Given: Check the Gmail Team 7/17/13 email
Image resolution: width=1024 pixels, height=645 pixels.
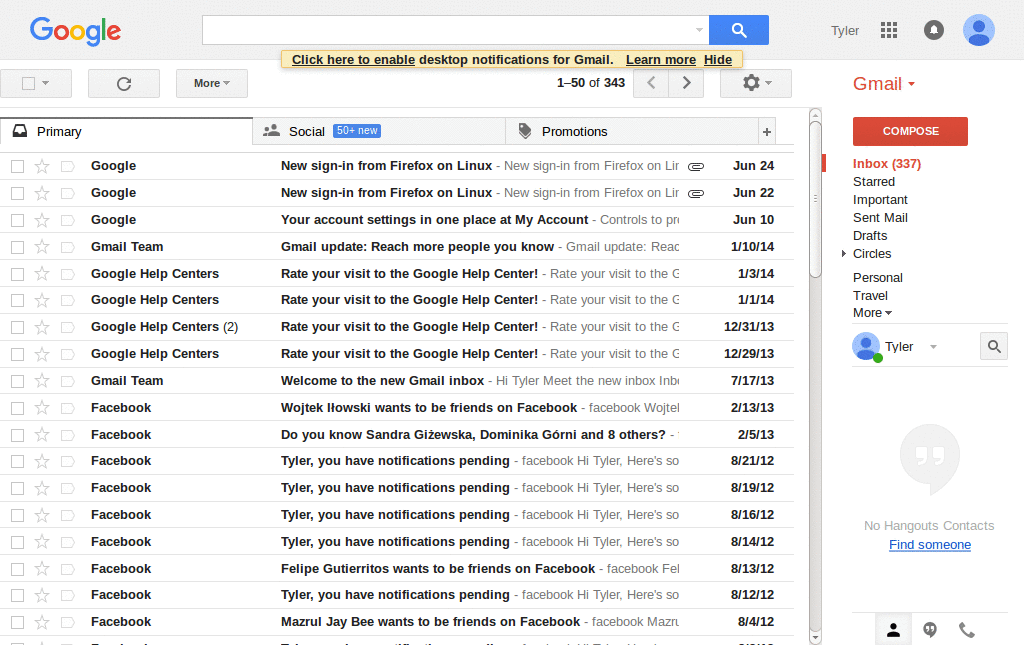Looking at the screenshot, I should [18, 381].
